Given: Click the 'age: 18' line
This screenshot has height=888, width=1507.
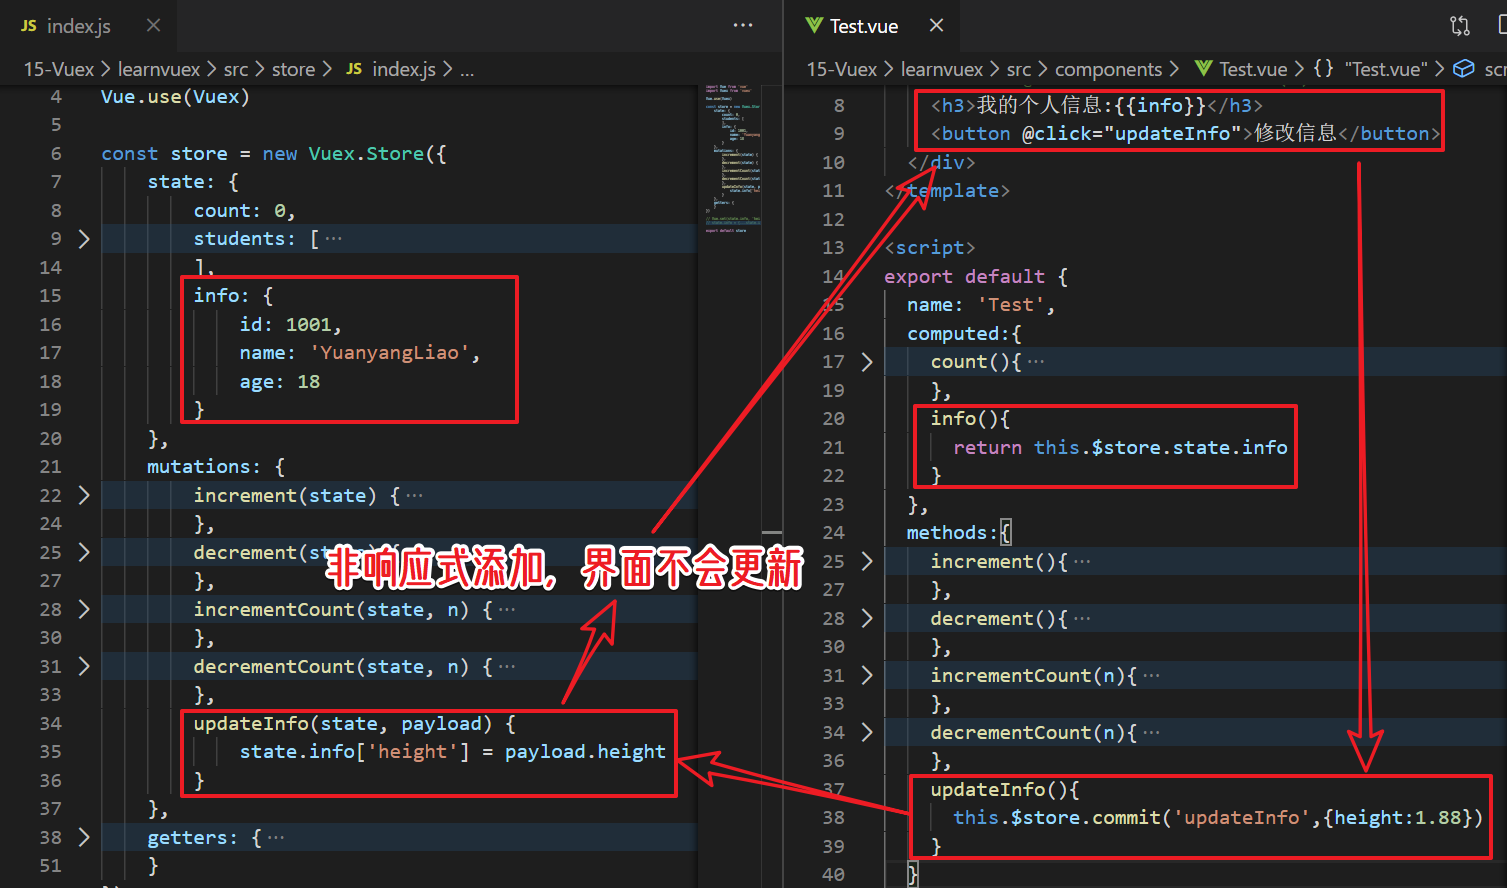Looking at the screenshot, I should [x=280, y=382].
